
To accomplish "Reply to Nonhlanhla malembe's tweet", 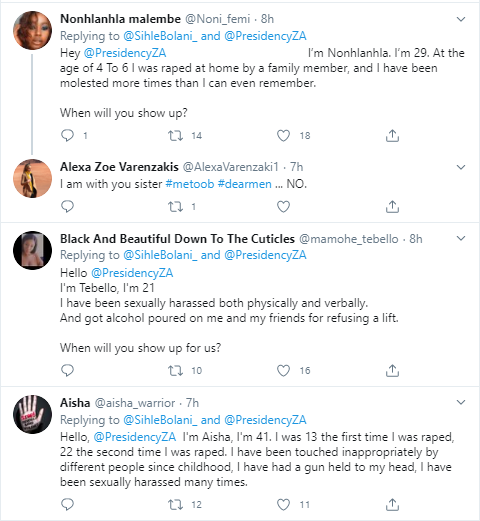I will point(67,136).
